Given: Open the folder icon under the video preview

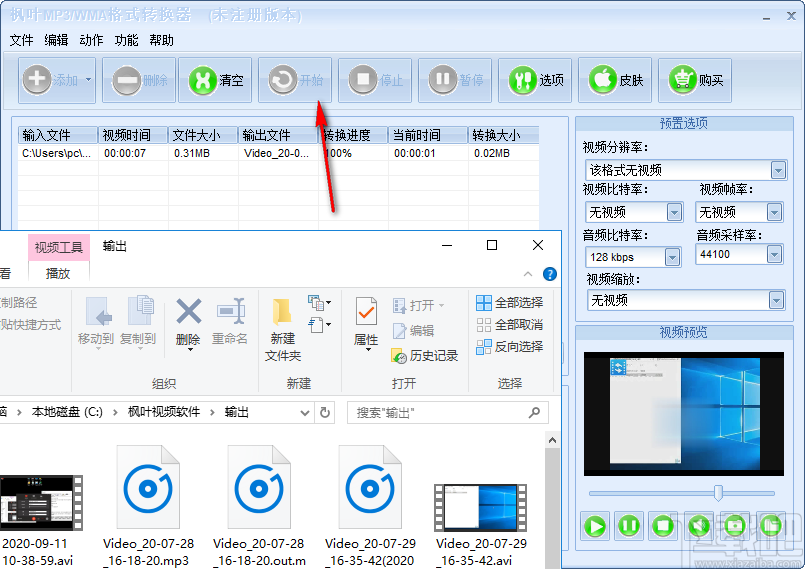Looking at the screenshot, I should pos(771,526).
